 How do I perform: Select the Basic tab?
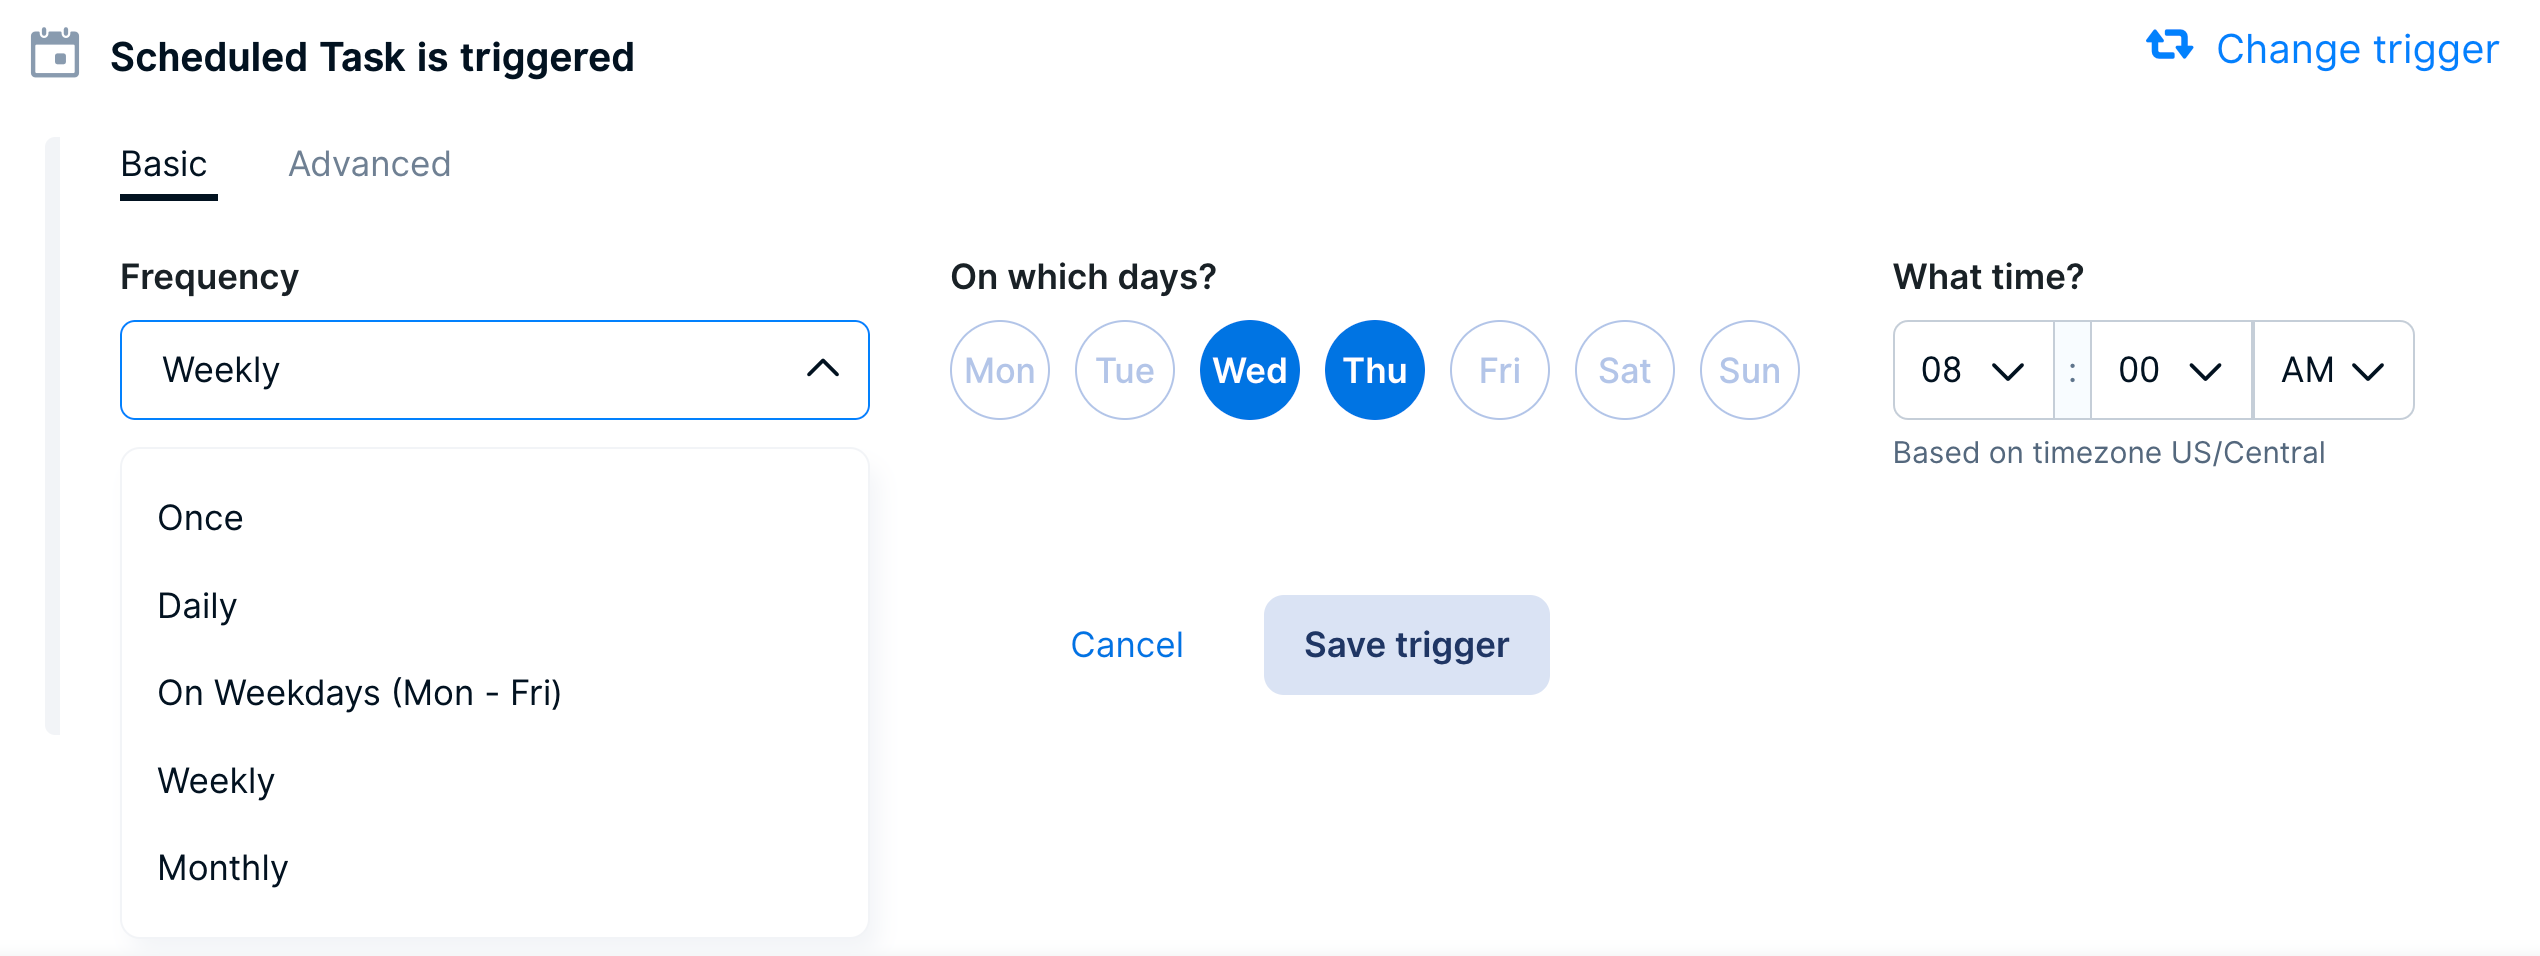coord(164,164)
